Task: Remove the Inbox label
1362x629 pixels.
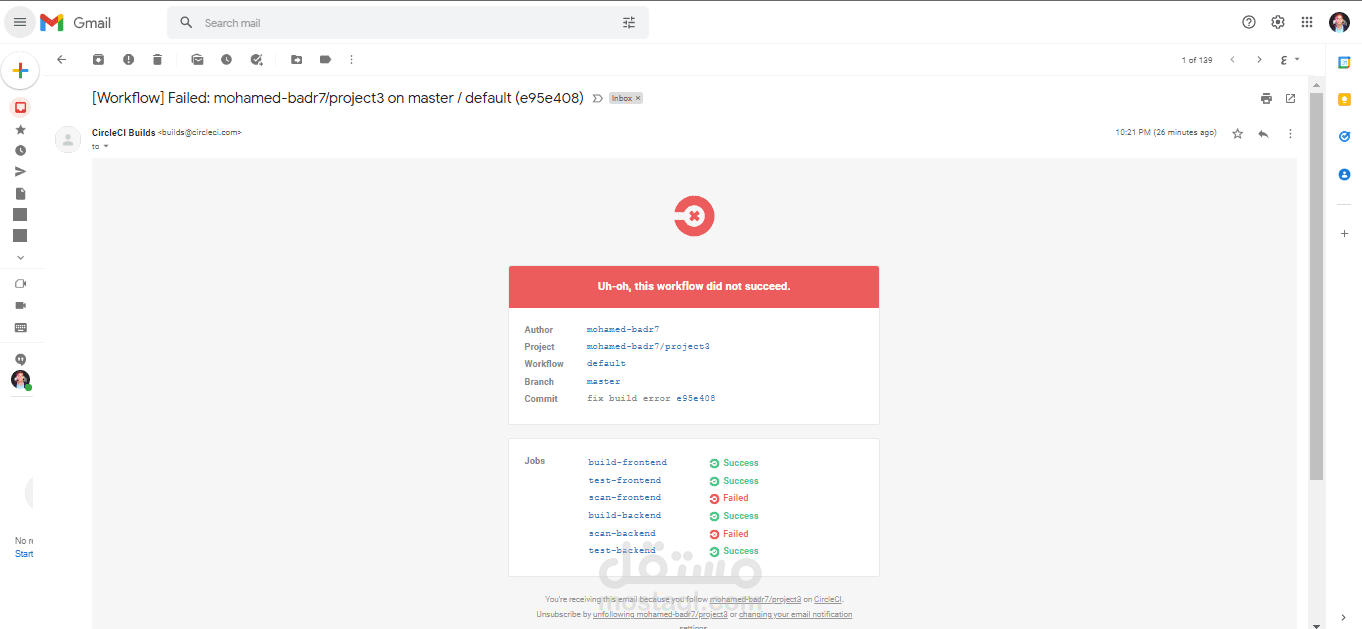Action: 638,98
